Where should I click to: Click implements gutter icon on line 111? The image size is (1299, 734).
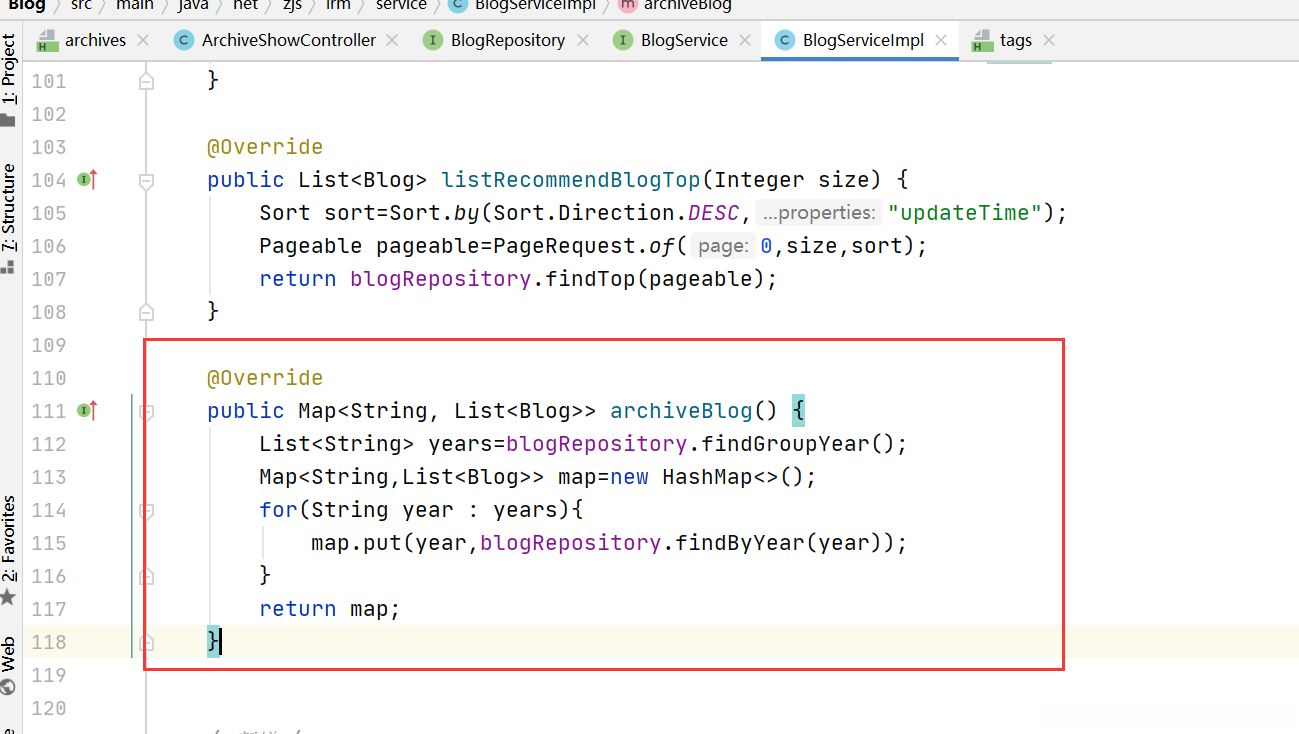pos(88,411)
